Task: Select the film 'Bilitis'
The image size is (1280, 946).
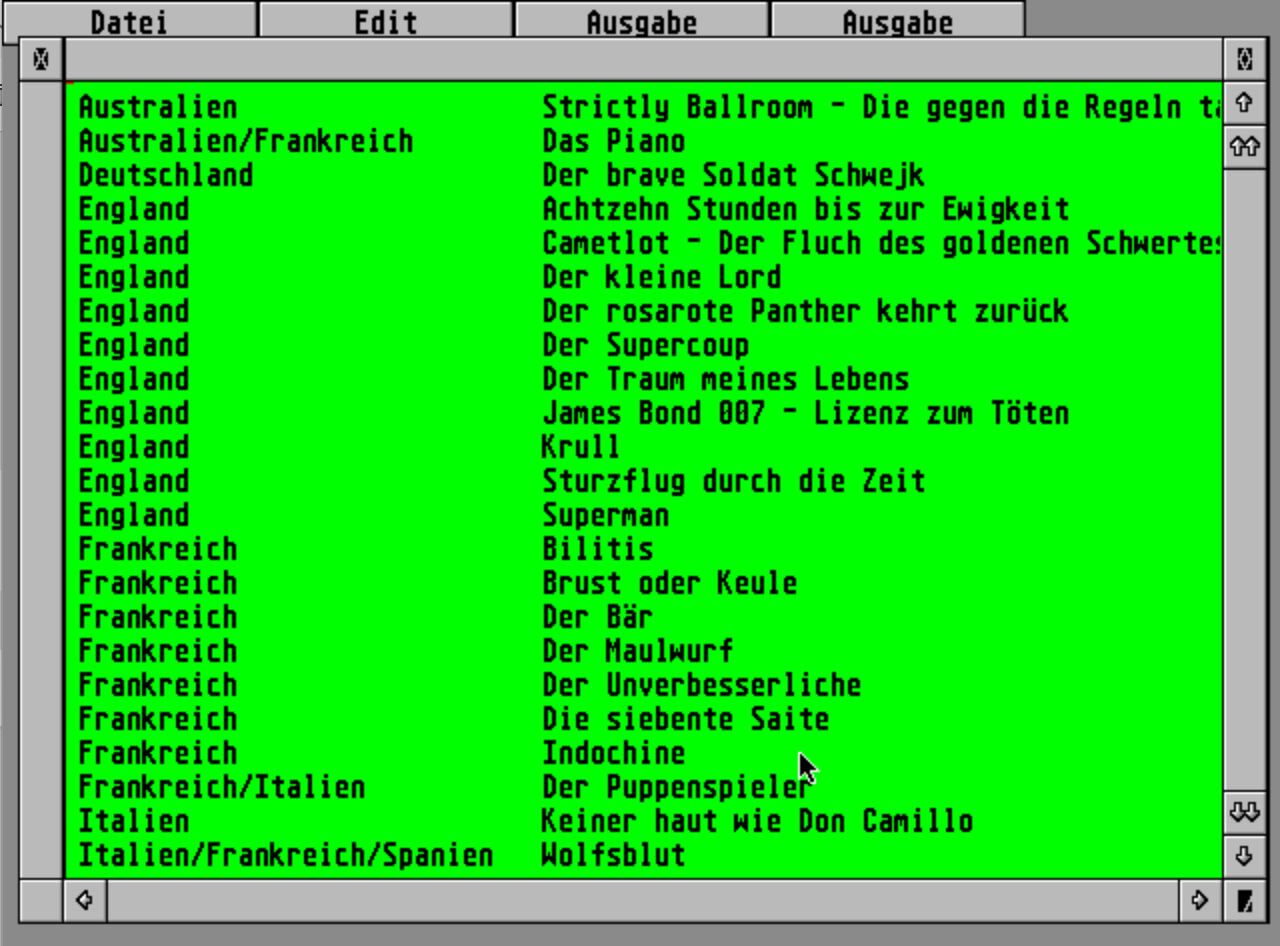Action: pos(597,549)
